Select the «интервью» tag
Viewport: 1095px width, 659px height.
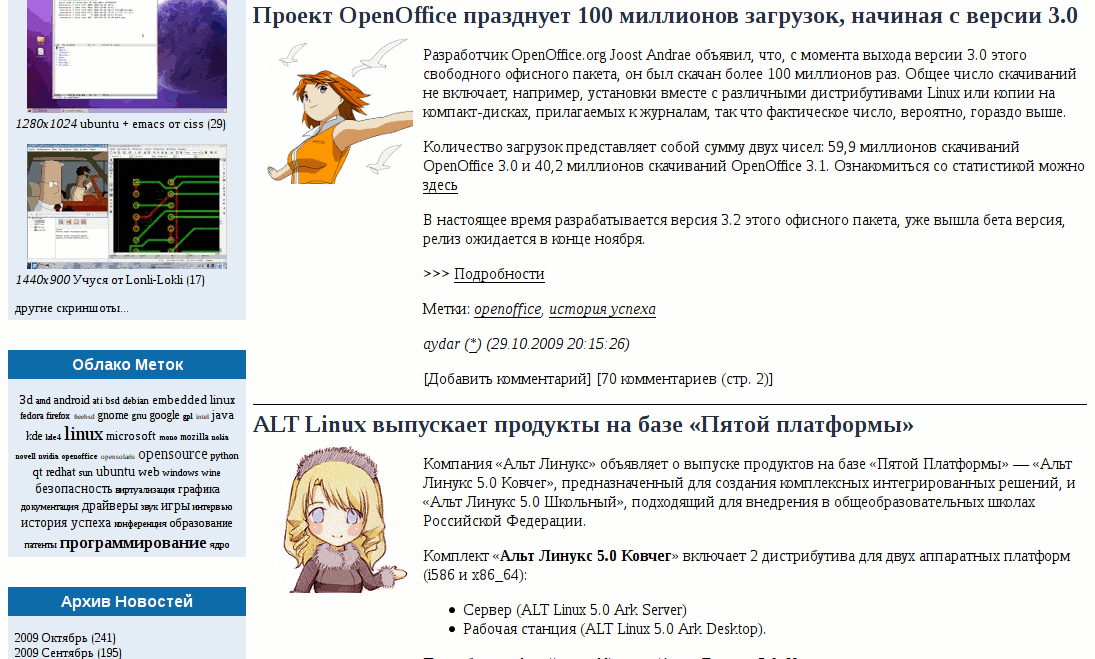click(212, 507)
